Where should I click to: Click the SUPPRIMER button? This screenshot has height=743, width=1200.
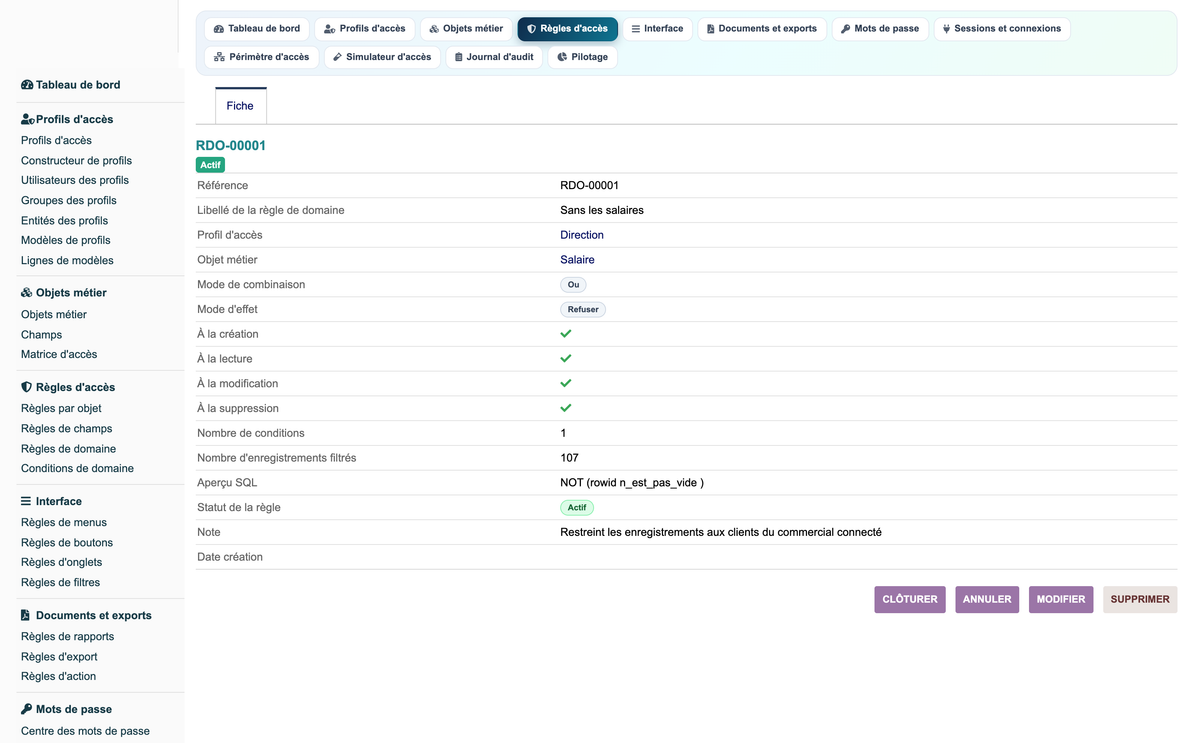tap(1140, 599)
